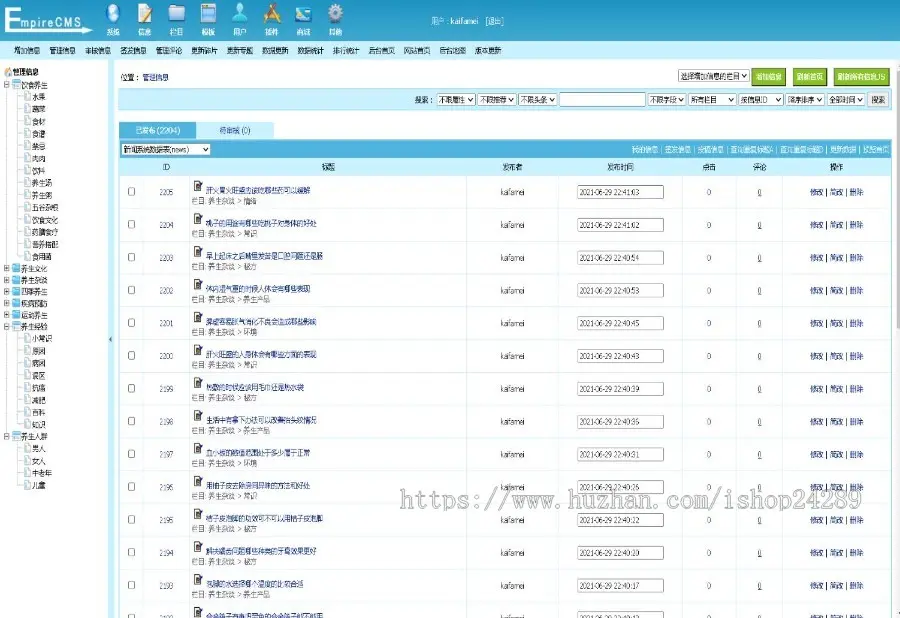The image size is (900, 618).
Task: Open the 栏目 (Column) folder icon
Action: click(176, 13)
